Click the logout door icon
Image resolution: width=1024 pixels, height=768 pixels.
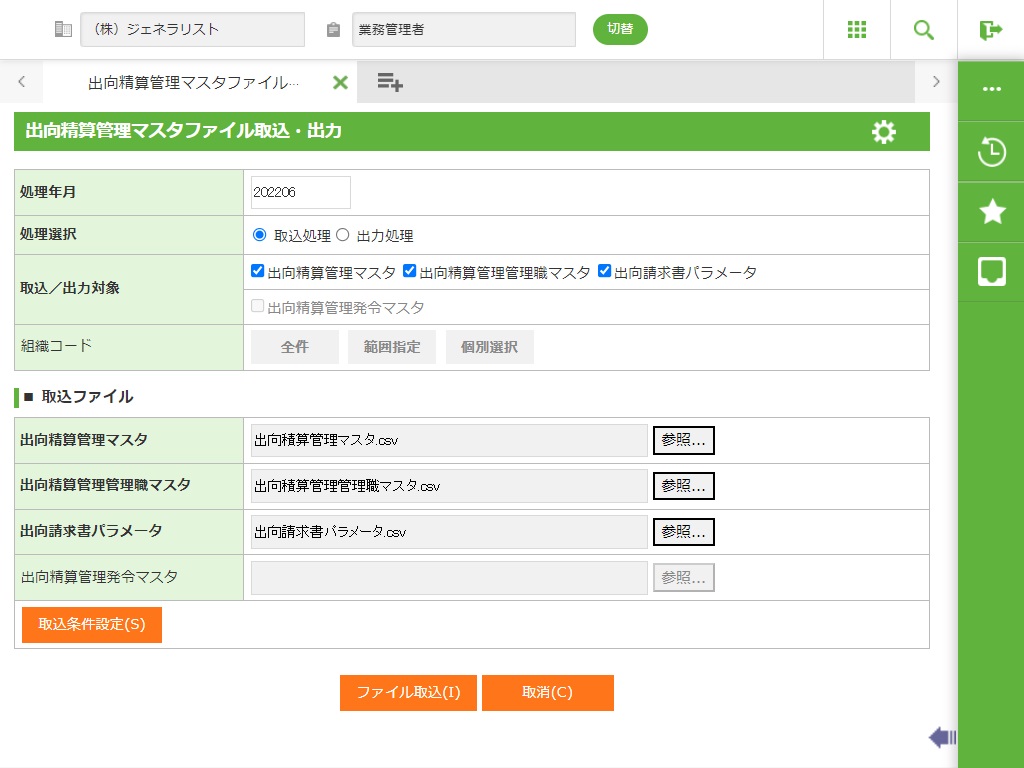(x=991, y=30)
